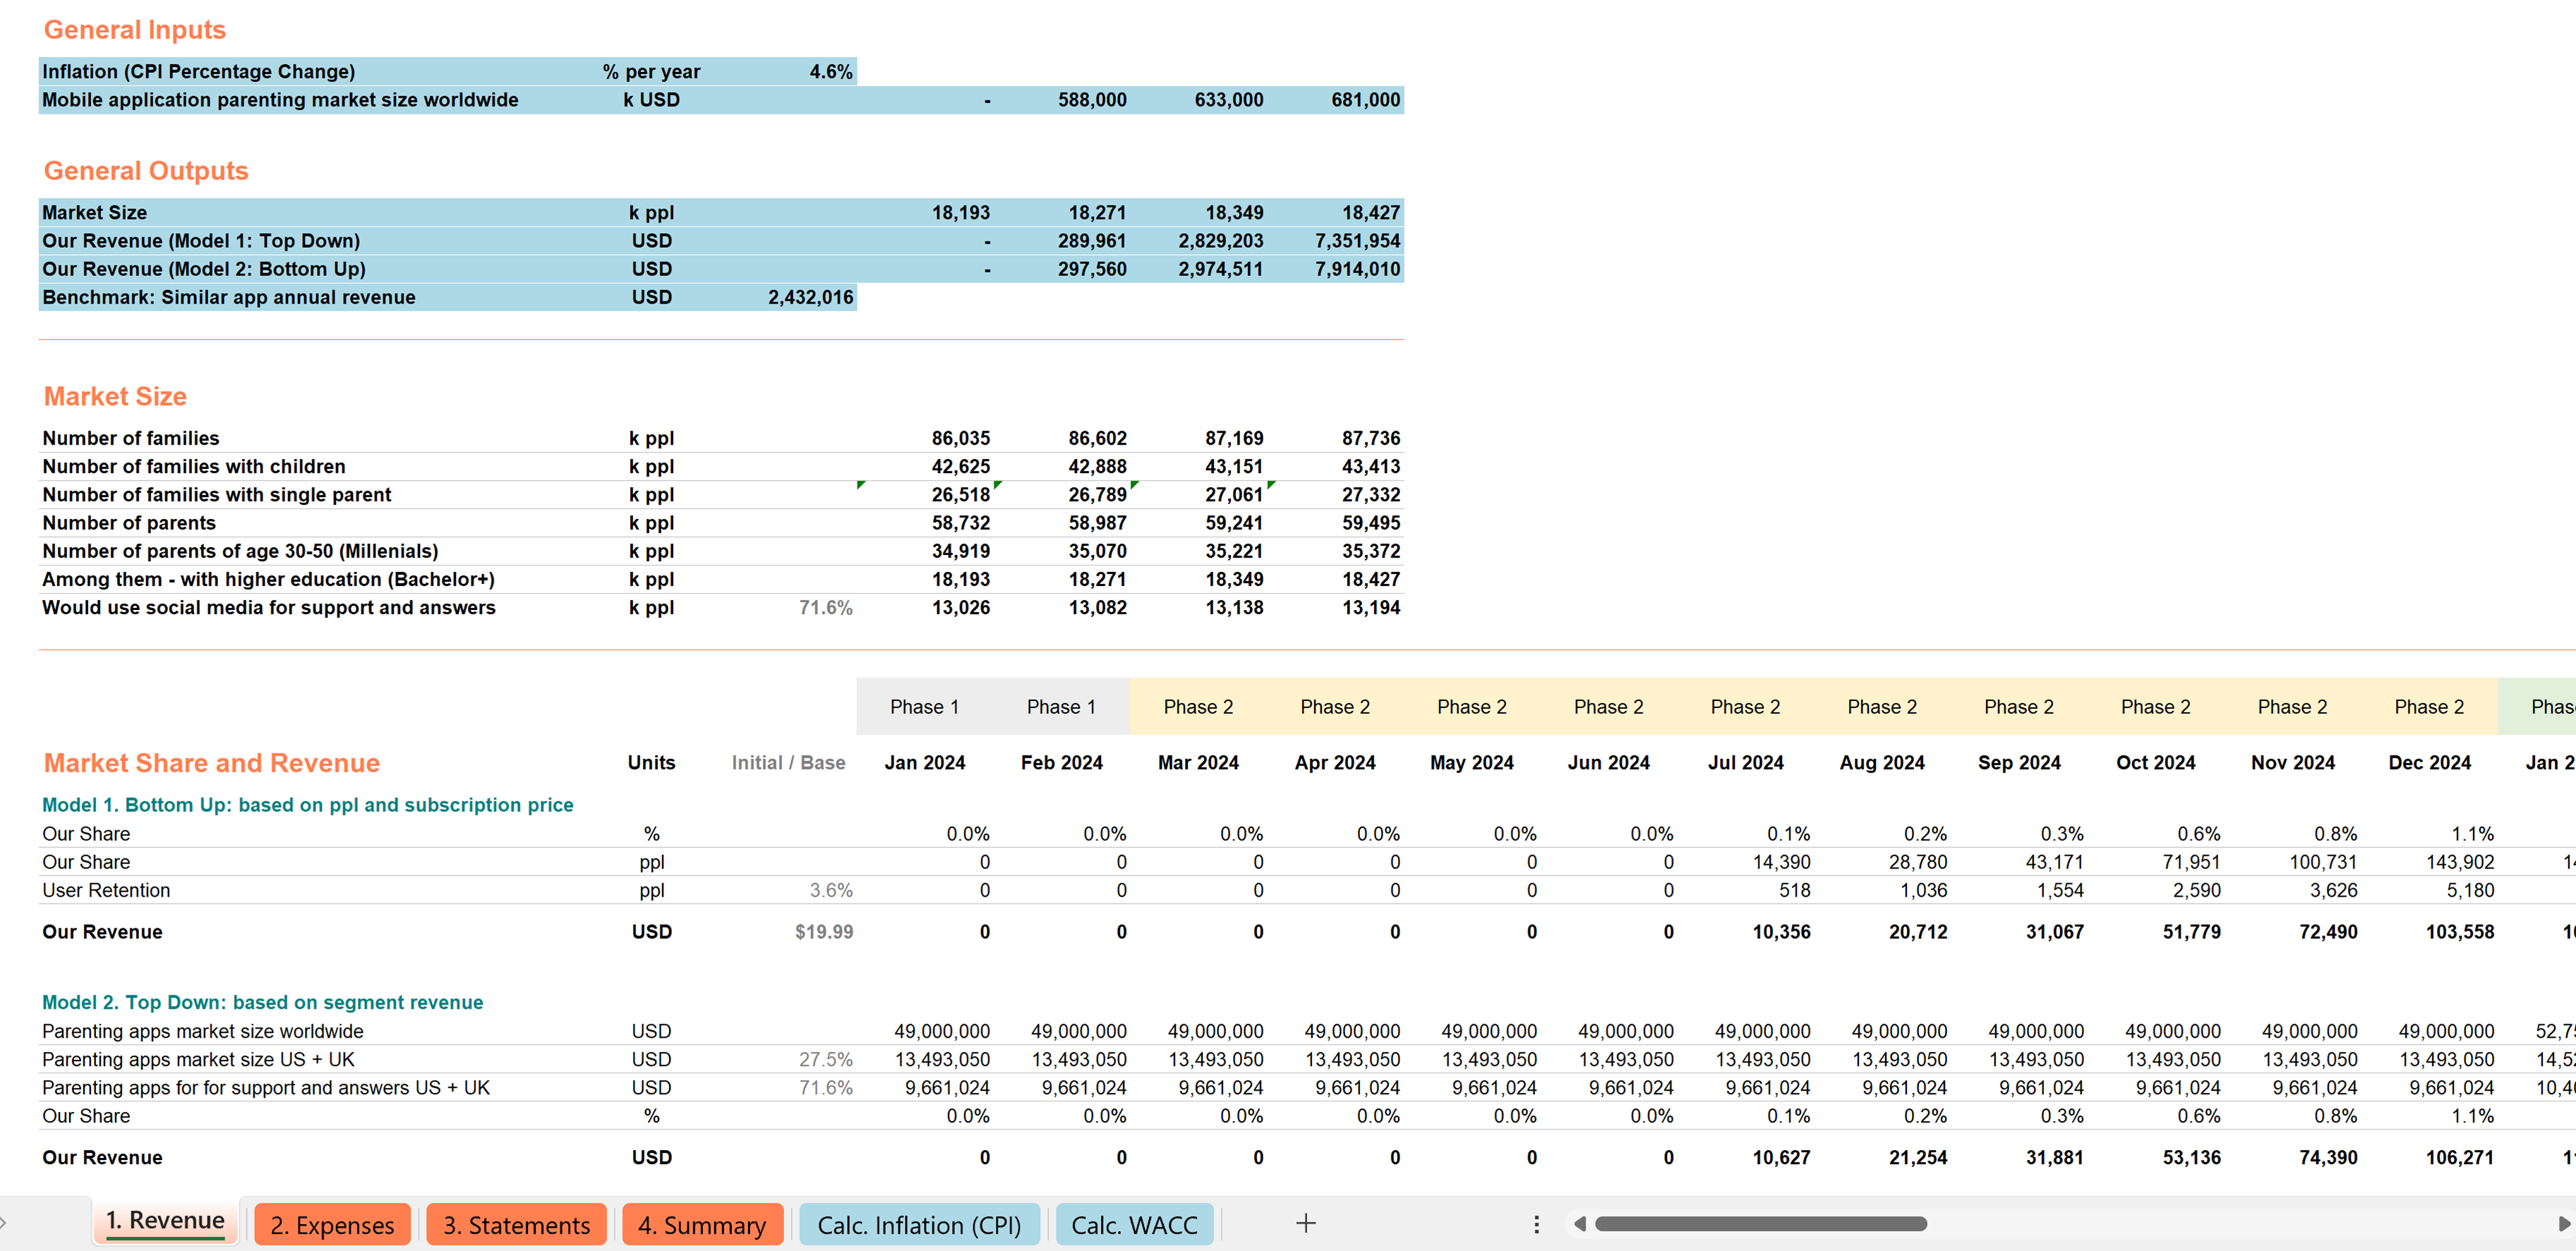Select 'General Inputs' heading cell

135,30
